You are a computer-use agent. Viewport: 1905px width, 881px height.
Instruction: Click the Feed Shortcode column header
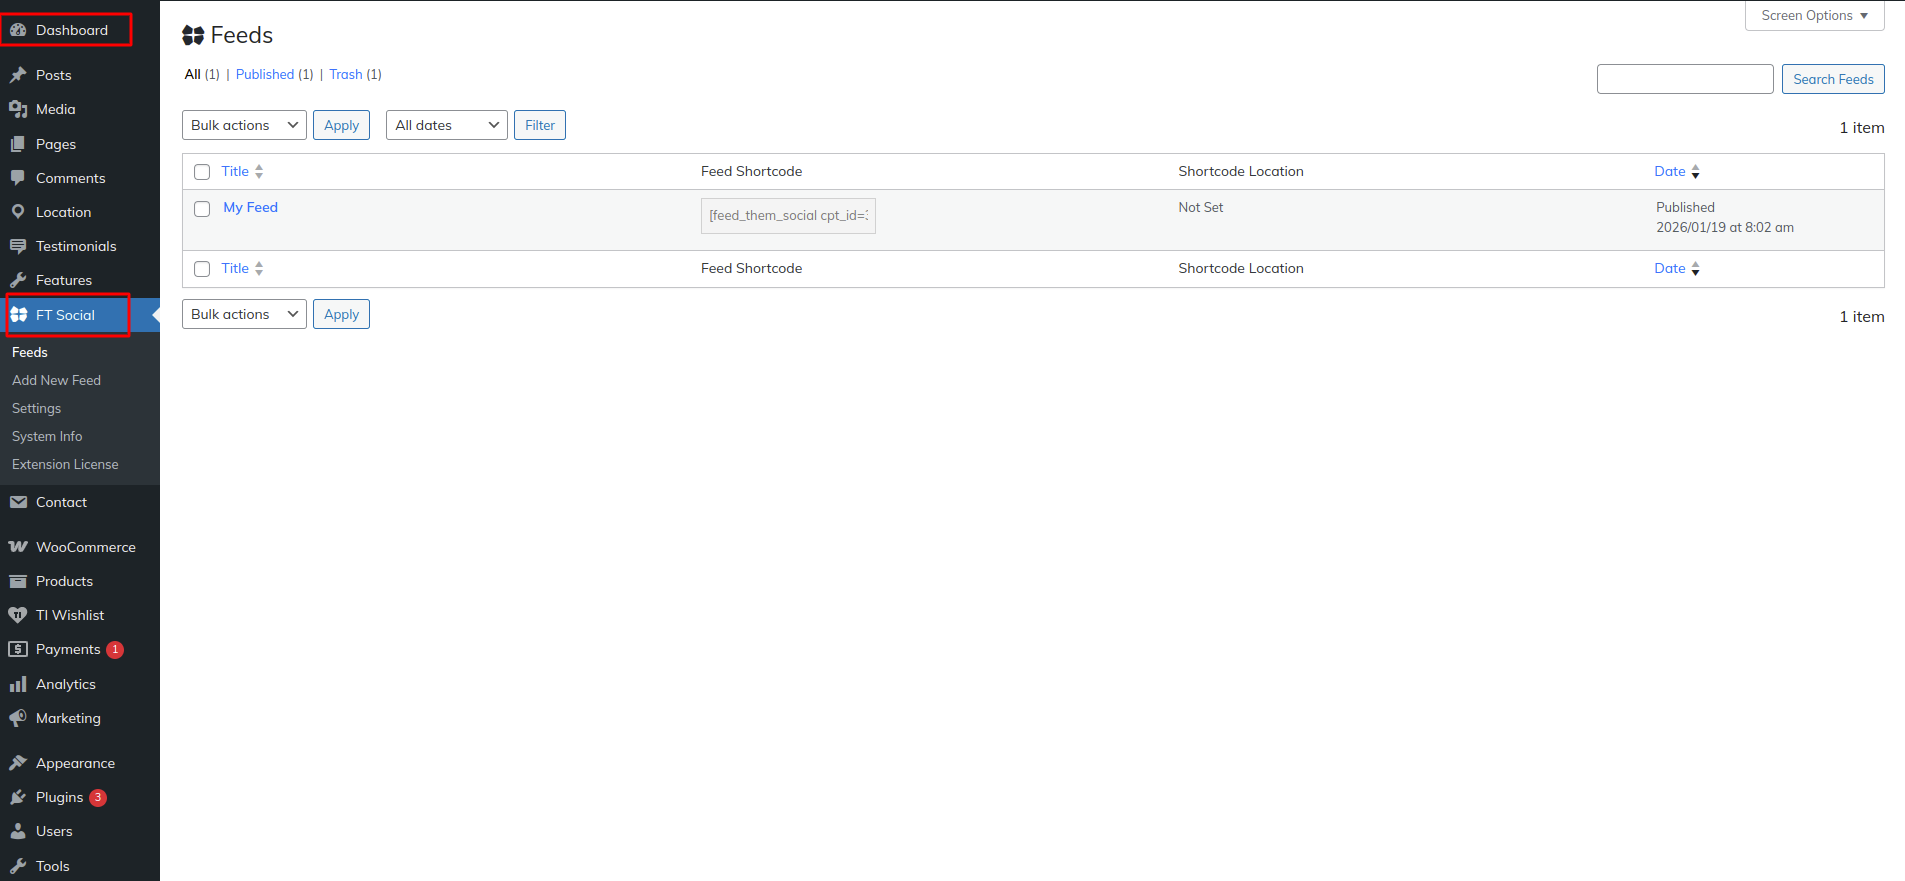point(751,171)
